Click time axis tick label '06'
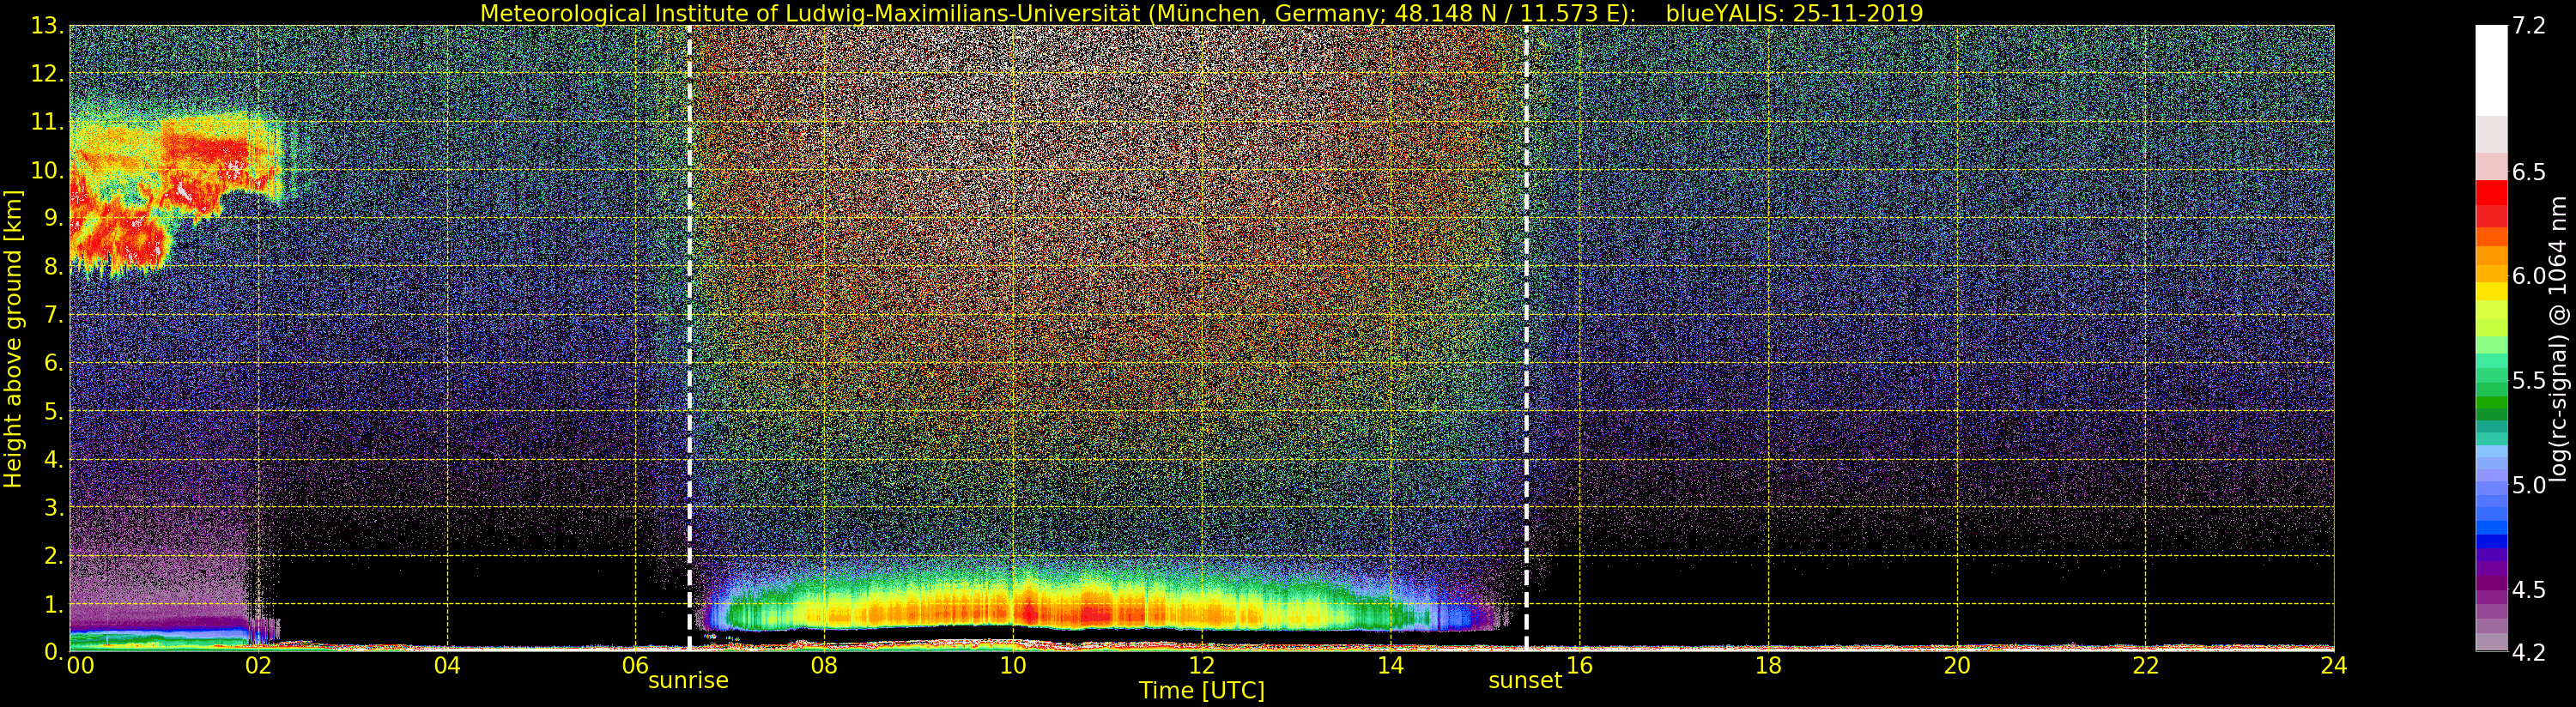This screenshot has height=707, width=2576. (635, 666)
